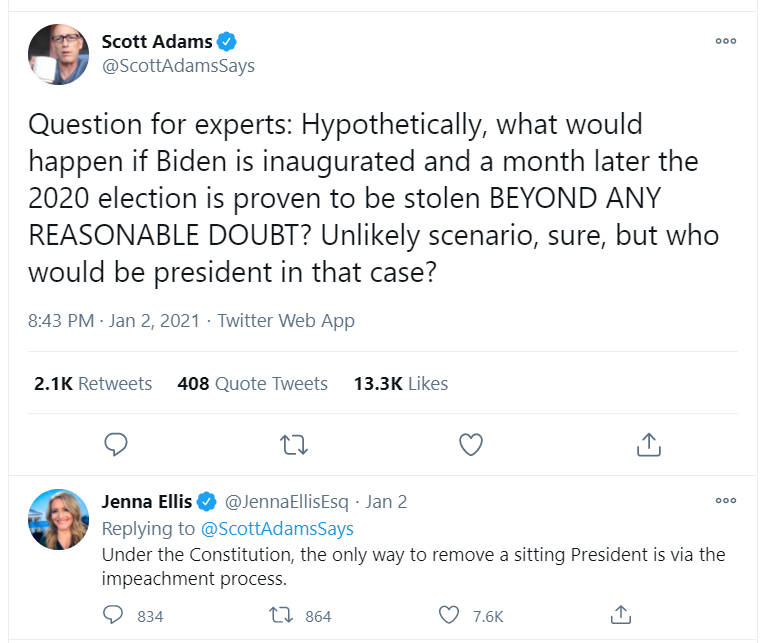Like Jenna Ellis' reply
The height and width of the screenshot is (643, 767).
coord(450,615)
